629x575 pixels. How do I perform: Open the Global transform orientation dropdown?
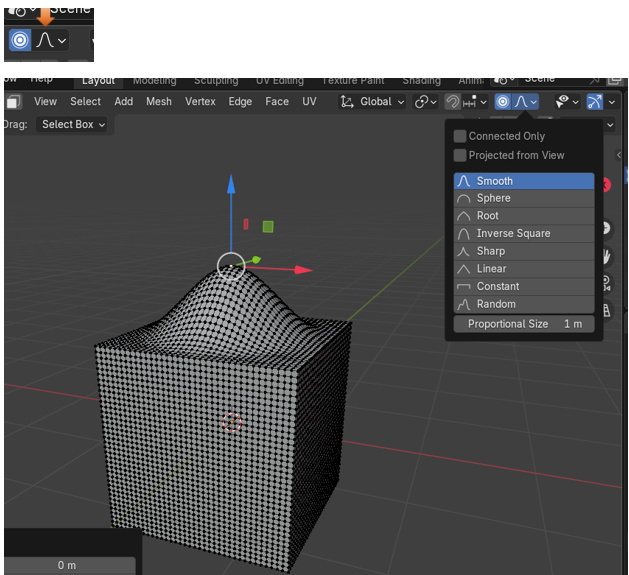[373, 101]
